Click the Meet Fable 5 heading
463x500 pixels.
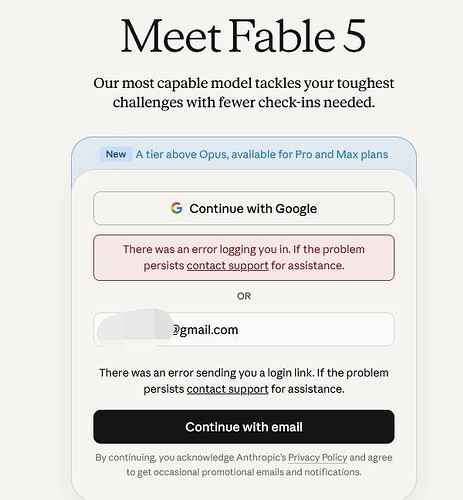pyautogui.click(x=244, y=36)
